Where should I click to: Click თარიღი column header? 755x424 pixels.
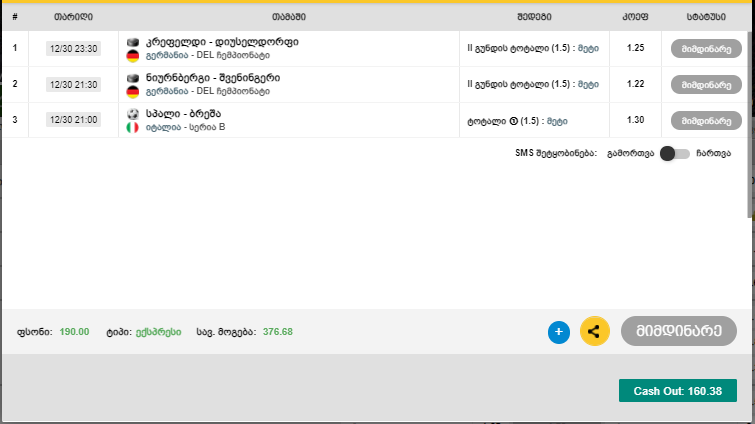[73, 17]
